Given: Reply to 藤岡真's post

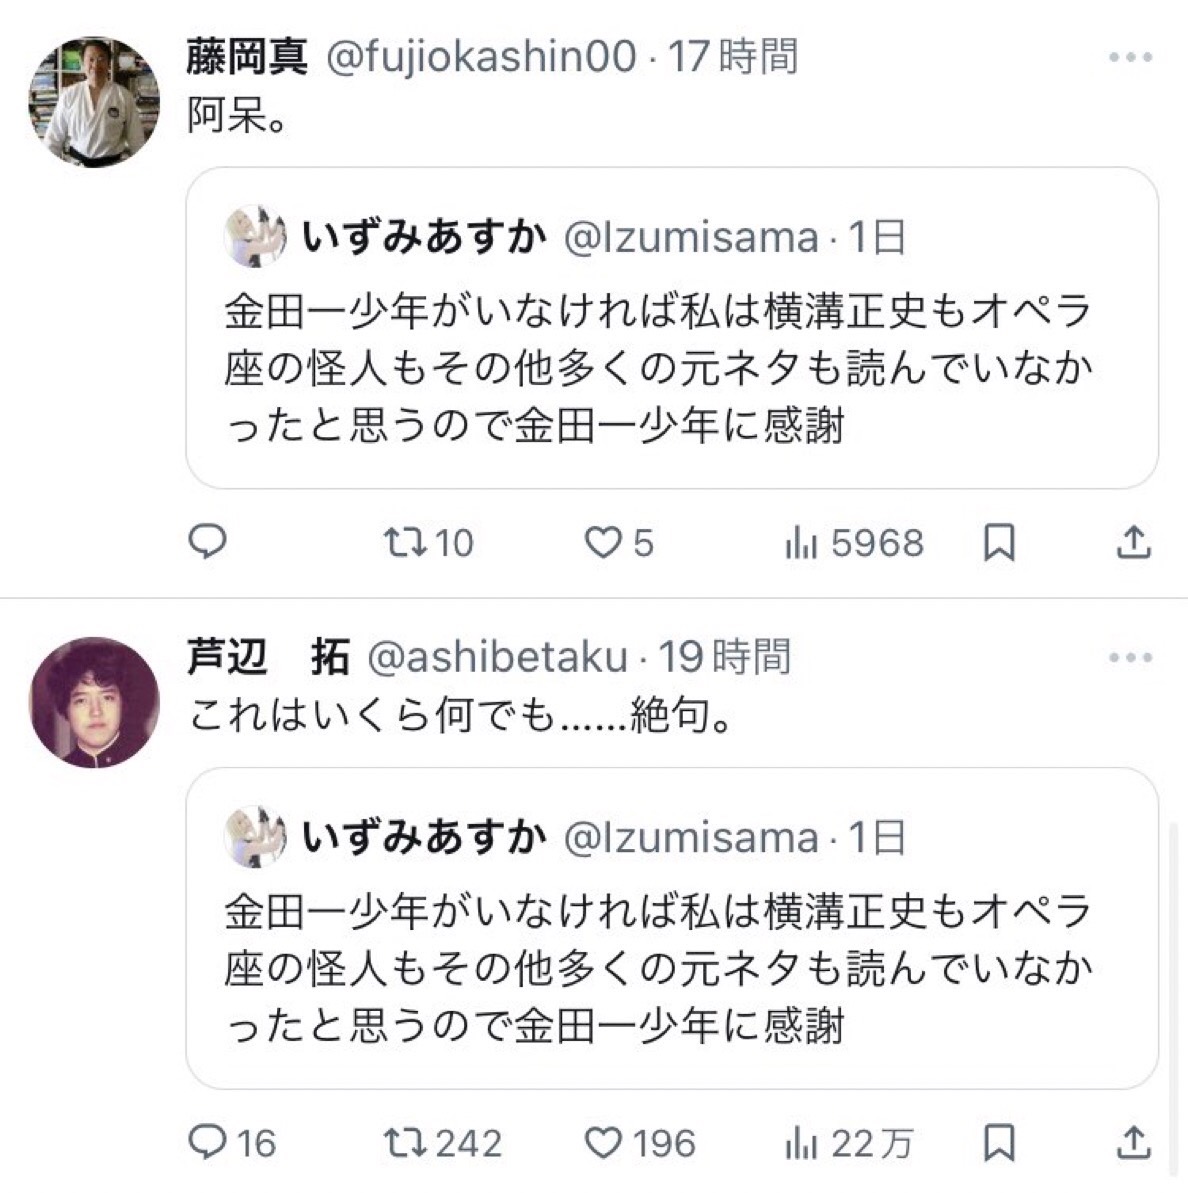Looking at the screenshot, I should coord(208,542).
